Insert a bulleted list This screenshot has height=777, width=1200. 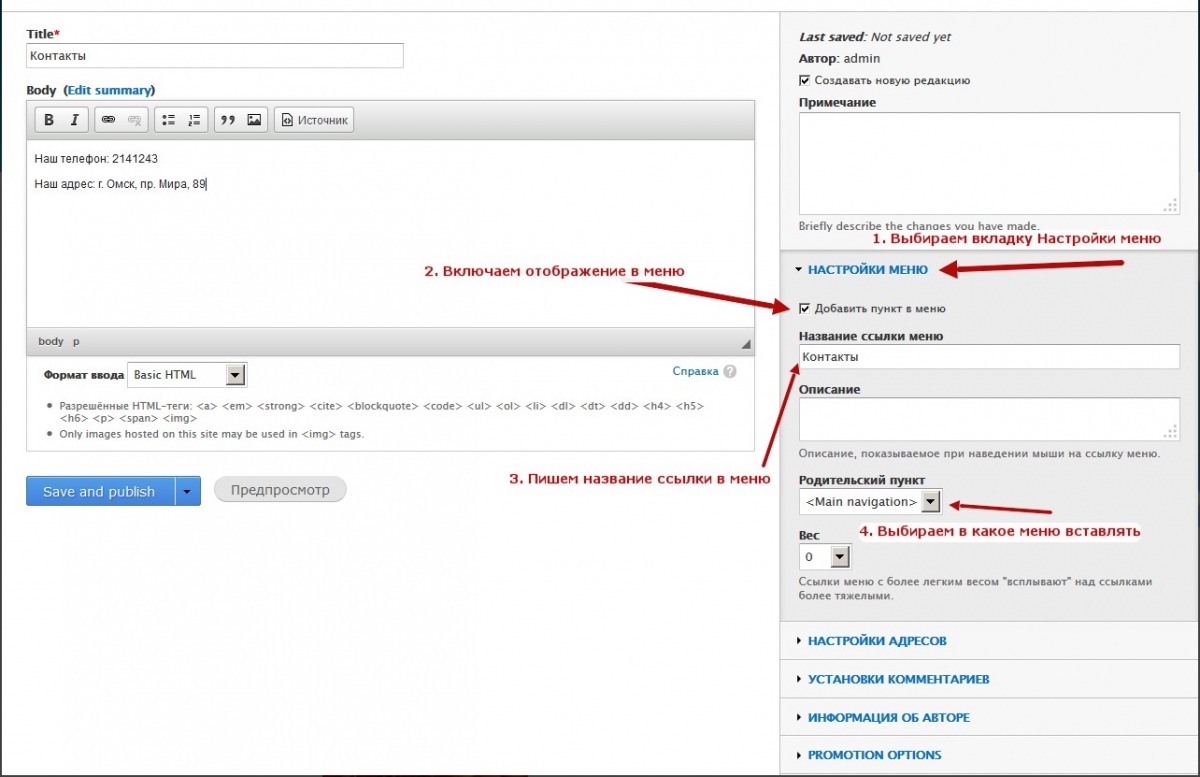tap(168, 120)
